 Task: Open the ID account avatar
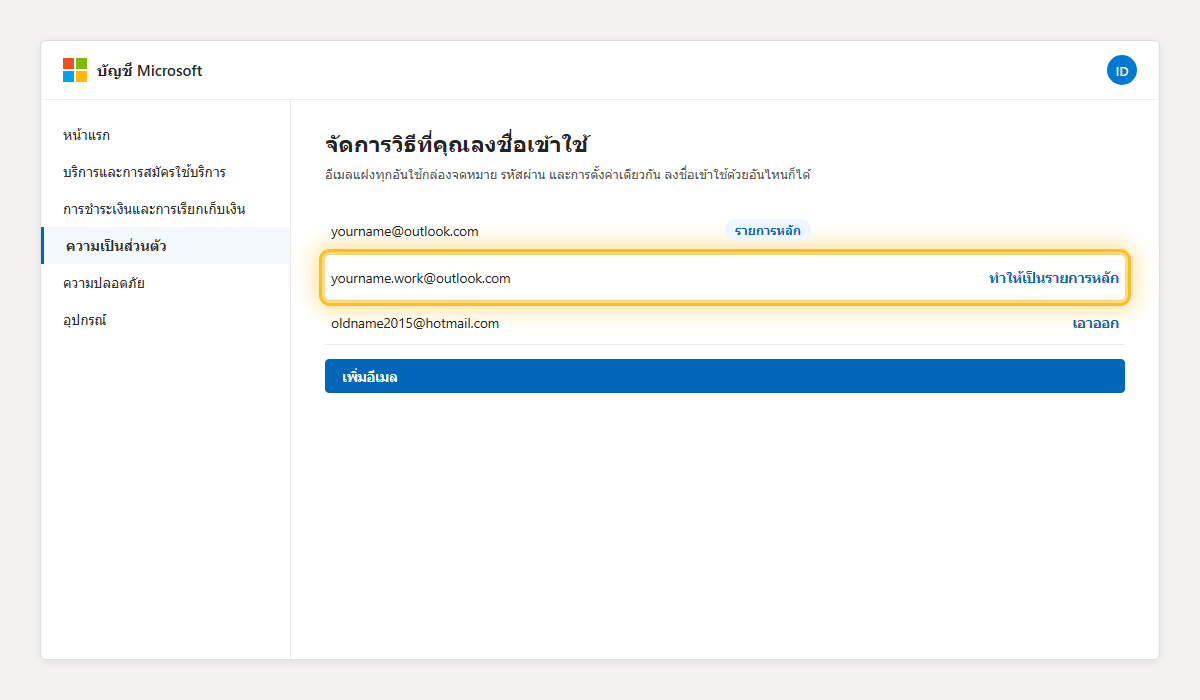[x=1122, y=70]
